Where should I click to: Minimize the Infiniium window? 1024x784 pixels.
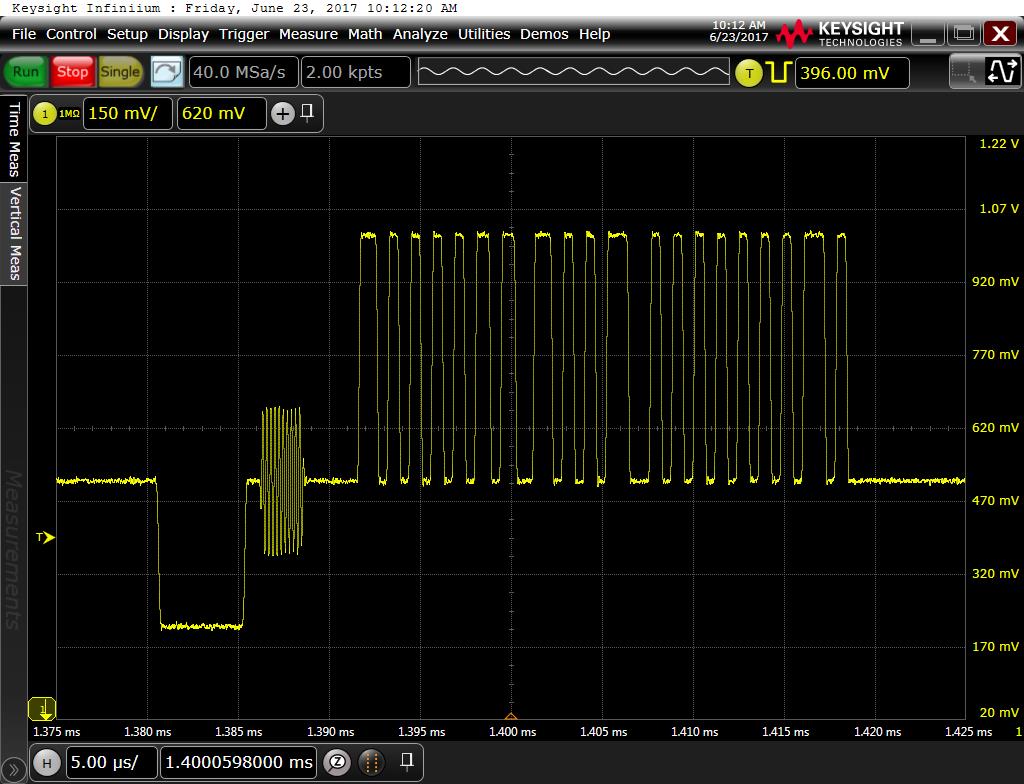click(928, 34)
